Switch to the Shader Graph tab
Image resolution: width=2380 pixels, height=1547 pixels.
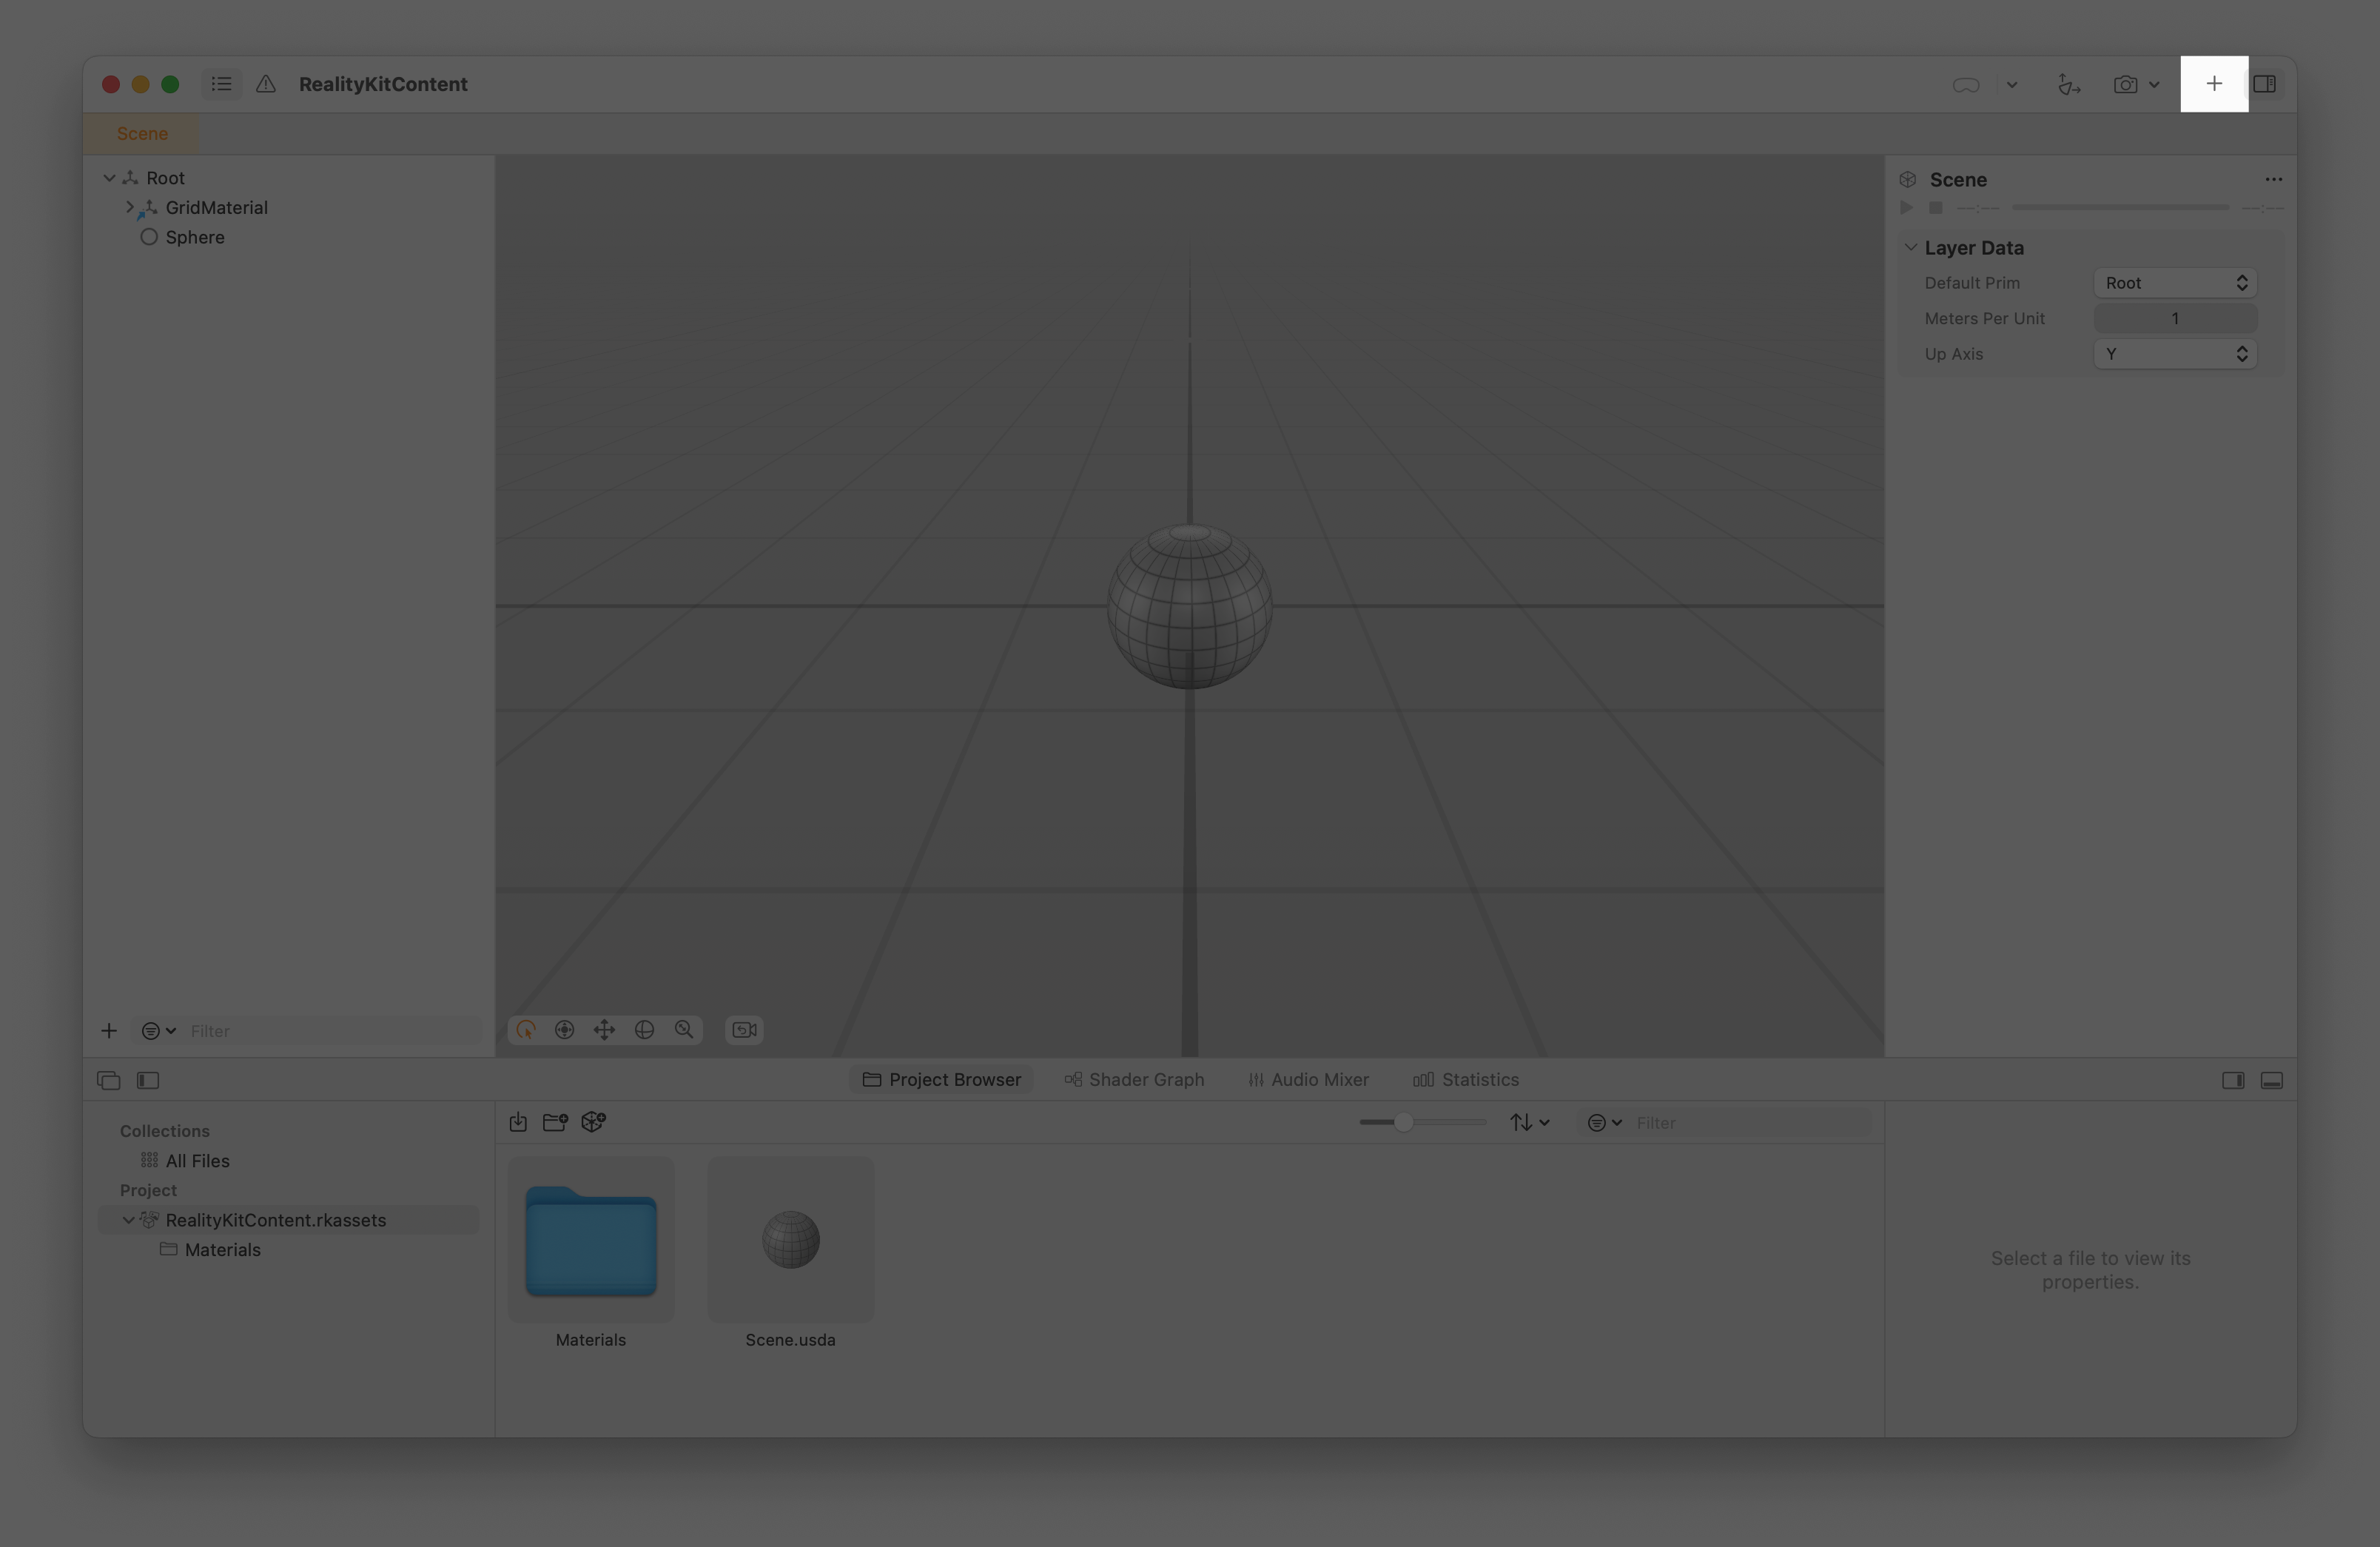point(1135,1079)
